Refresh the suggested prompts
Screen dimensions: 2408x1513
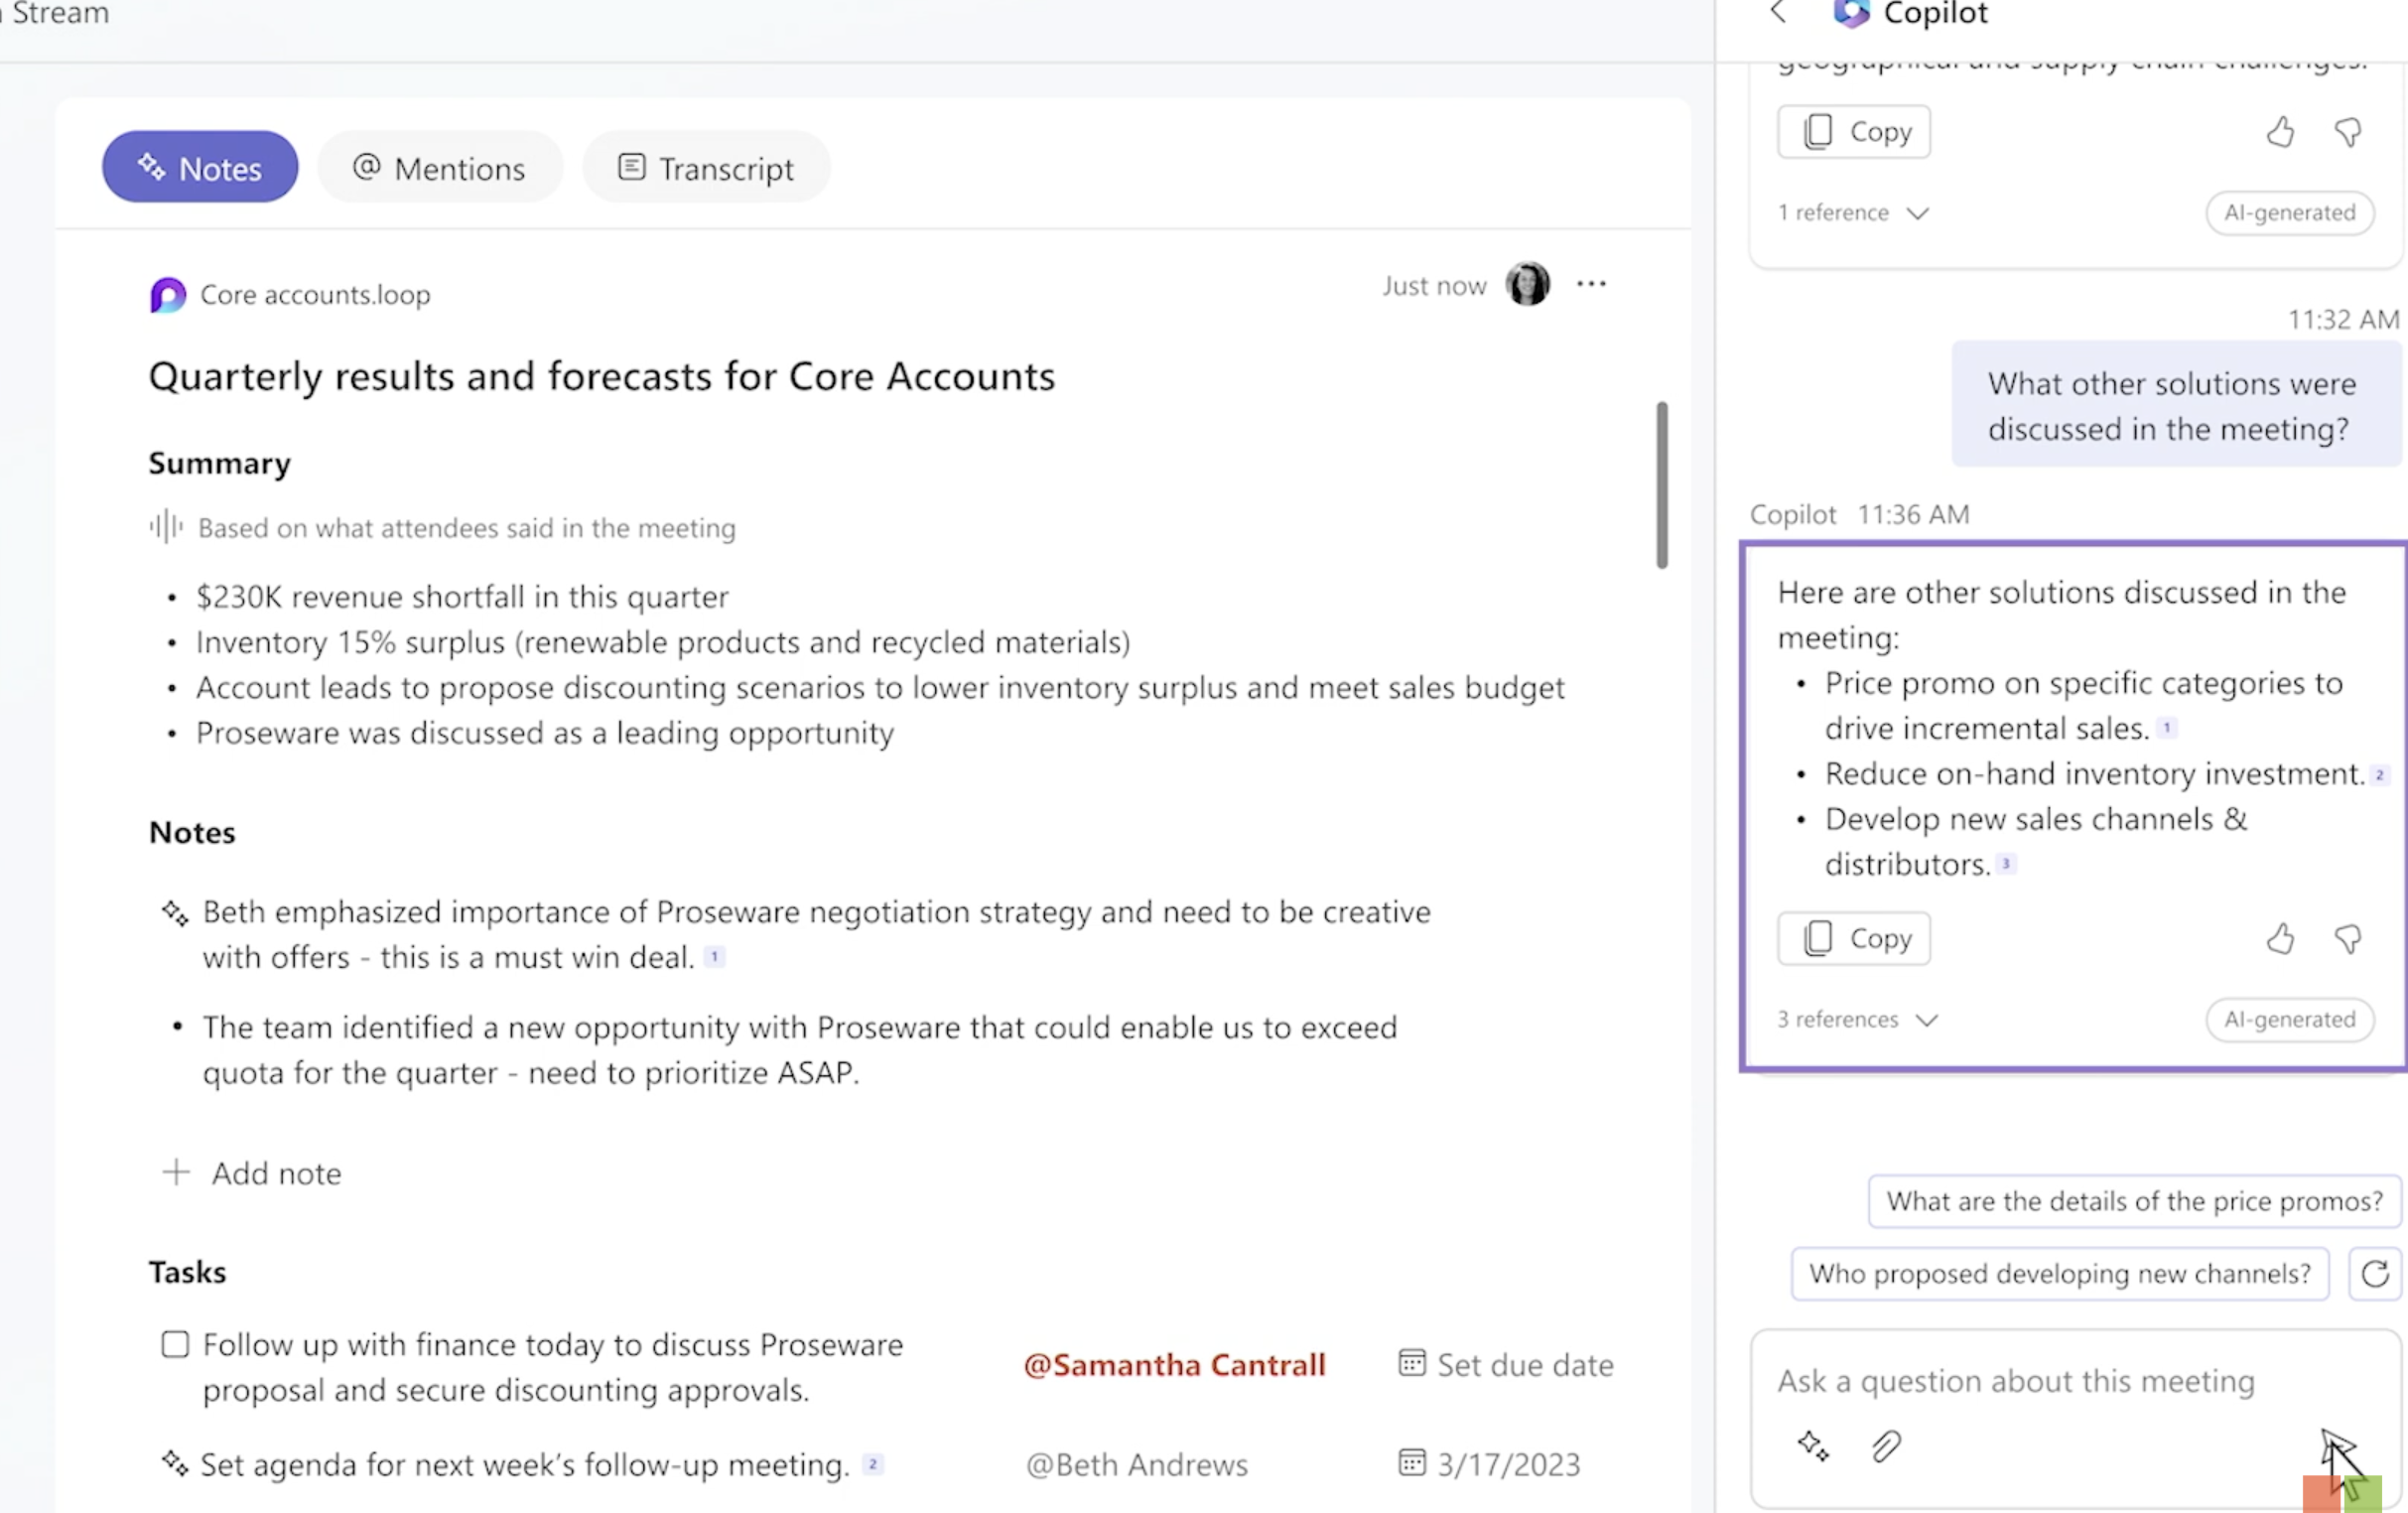(x=2375, y=1273)
